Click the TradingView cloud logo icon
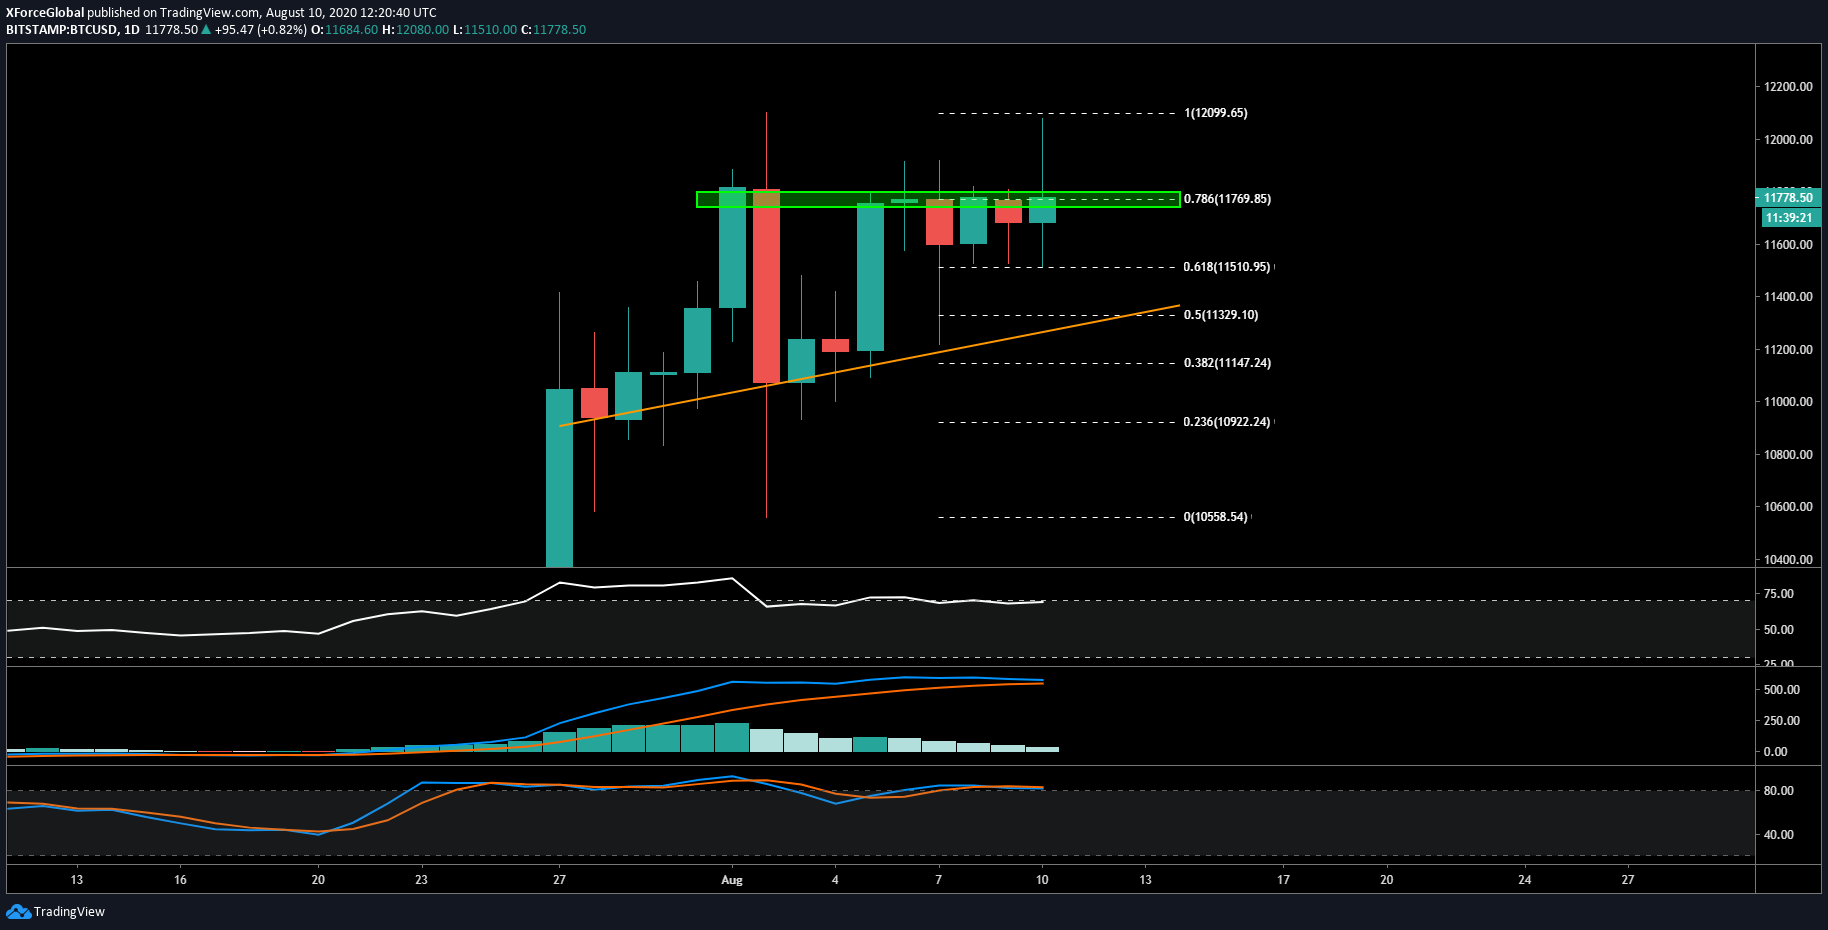The width and height of the screenshot is (1828, 930). (x=18, y=911)
